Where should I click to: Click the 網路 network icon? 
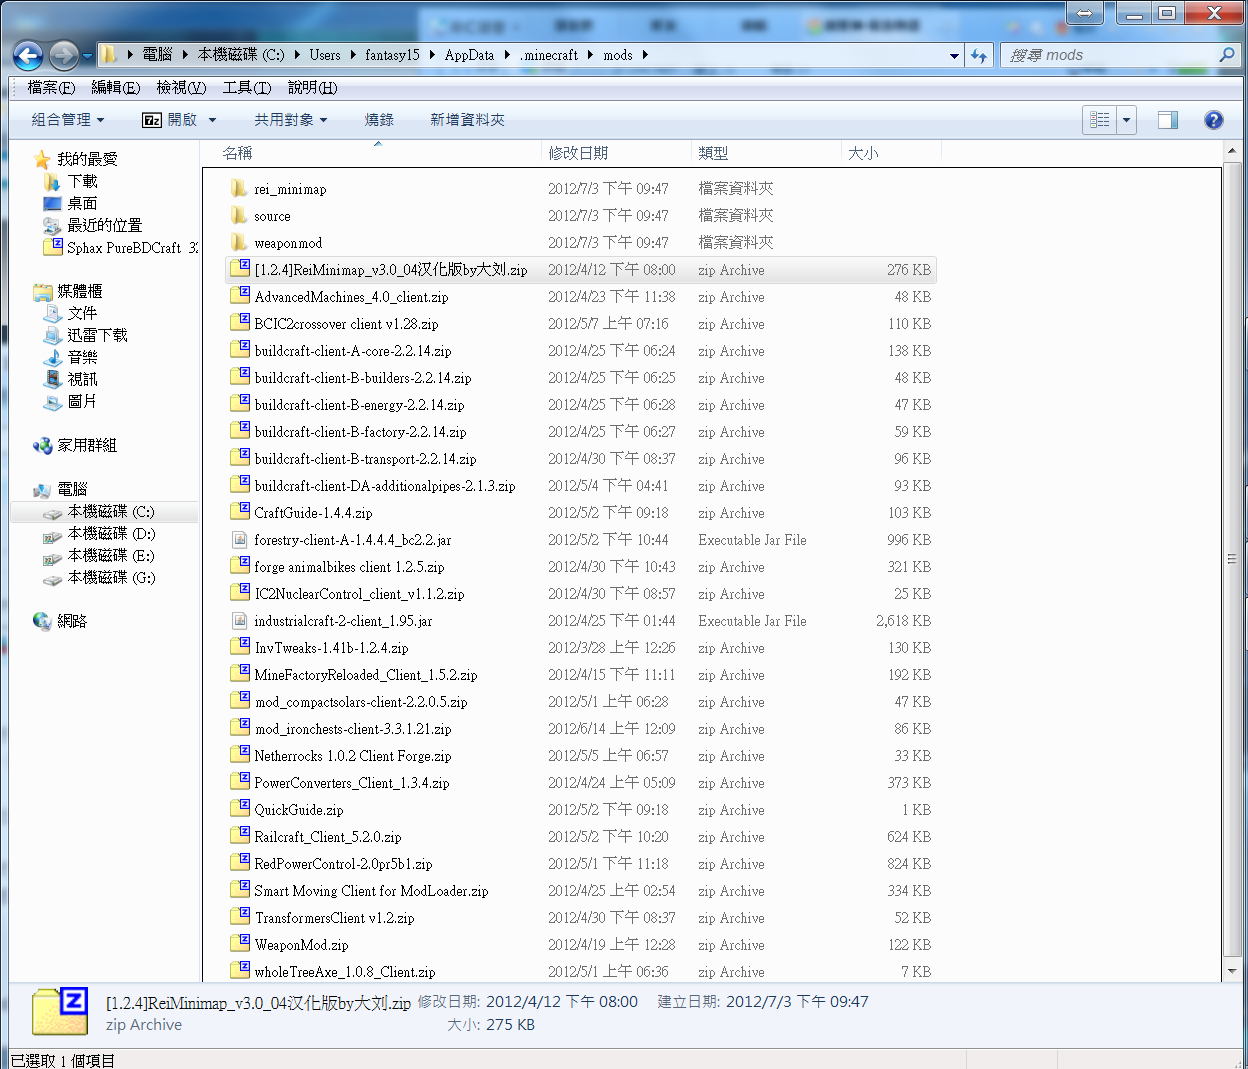(x=42, y=621)
